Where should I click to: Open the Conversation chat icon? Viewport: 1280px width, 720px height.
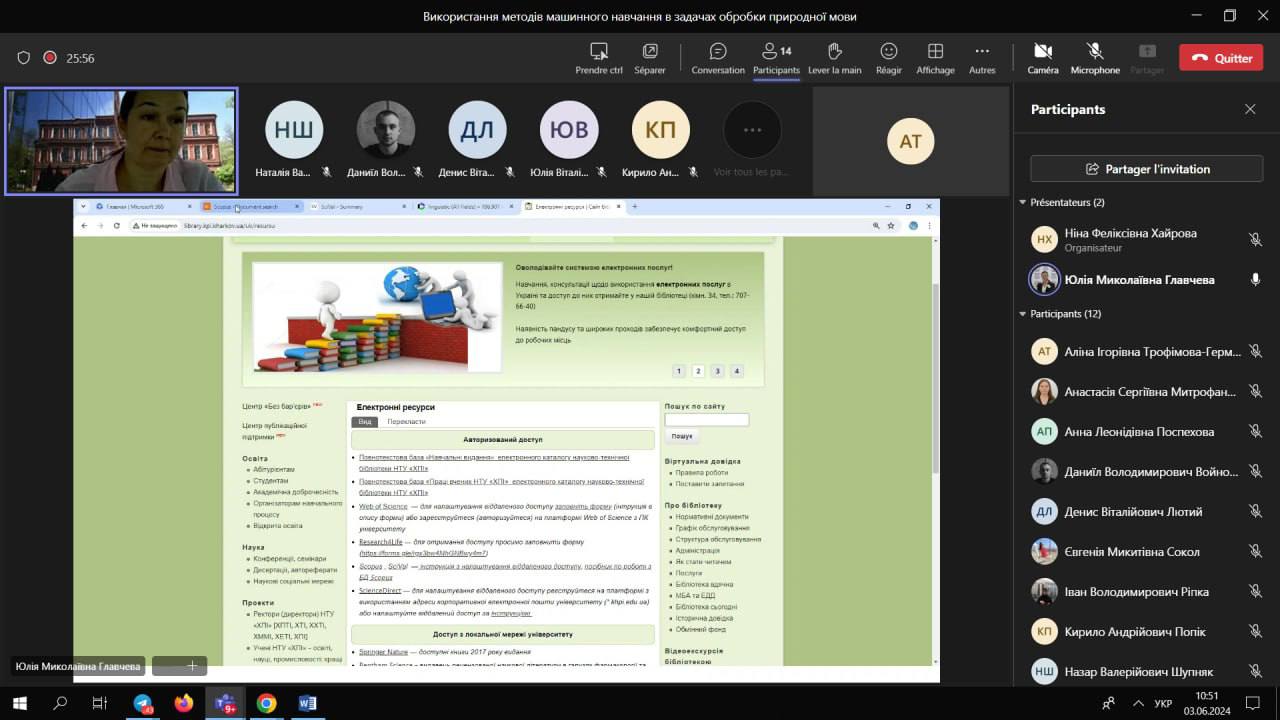coord(717,52)
